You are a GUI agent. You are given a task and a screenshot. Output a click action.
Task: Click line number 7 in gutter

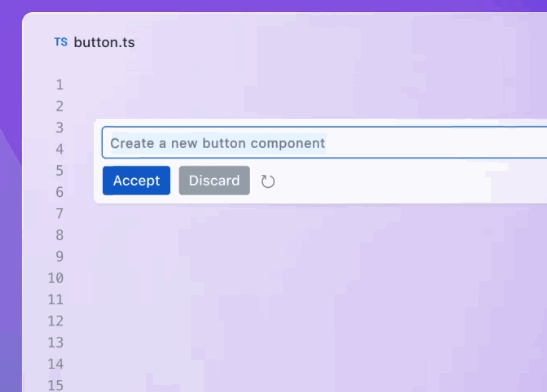click(x=60, y=213)
